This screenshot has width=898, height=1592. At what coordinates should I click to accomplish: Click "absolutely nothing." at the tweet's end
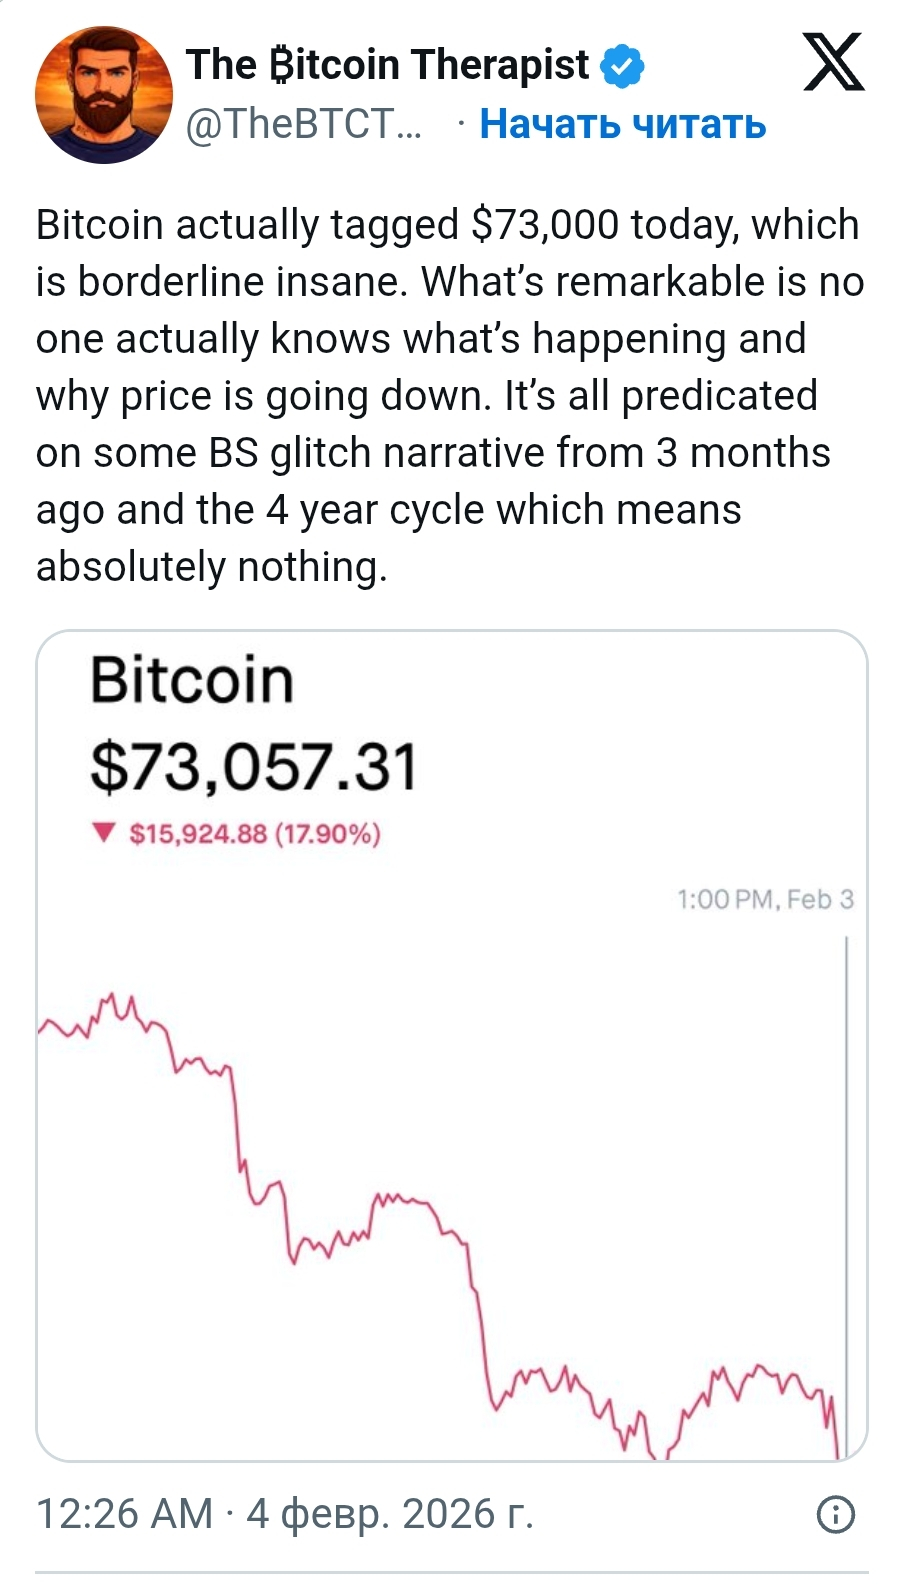[x=211, y=567]
